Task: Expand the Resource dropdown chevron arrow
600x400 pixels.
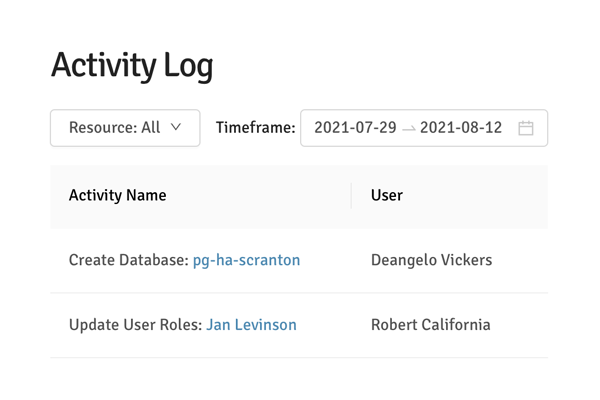Action: (x=176, y=128)
